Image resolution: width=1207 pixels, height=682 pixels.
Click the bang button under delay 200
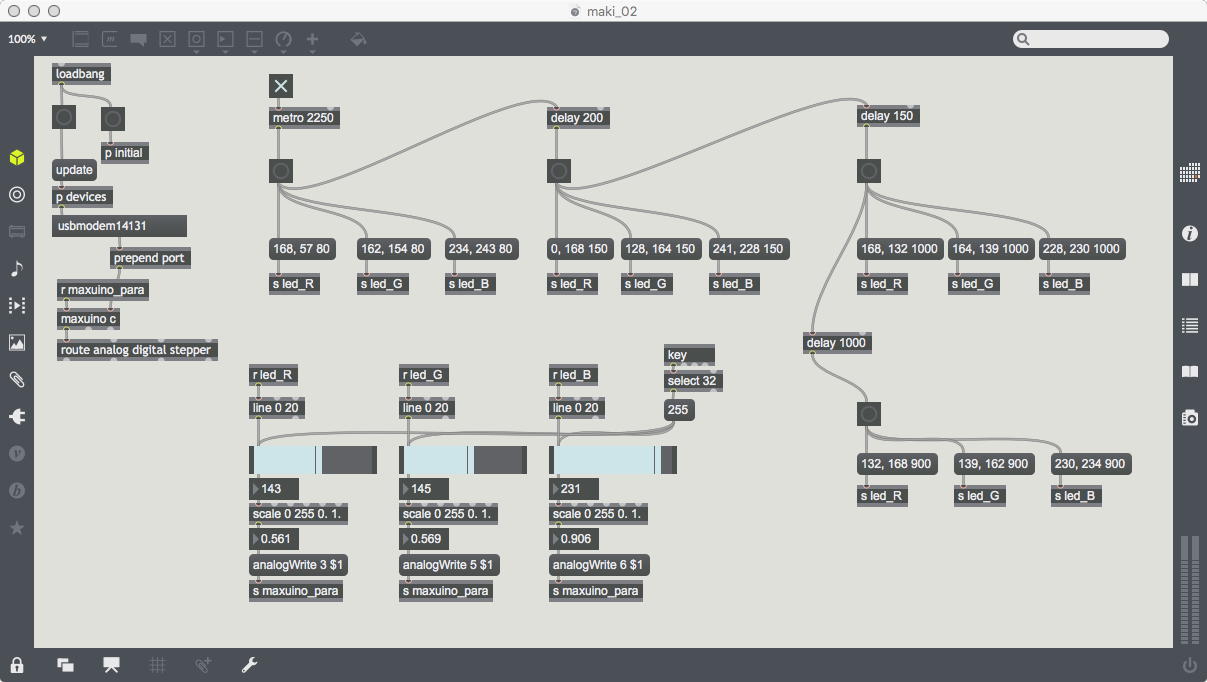(559, 171)
